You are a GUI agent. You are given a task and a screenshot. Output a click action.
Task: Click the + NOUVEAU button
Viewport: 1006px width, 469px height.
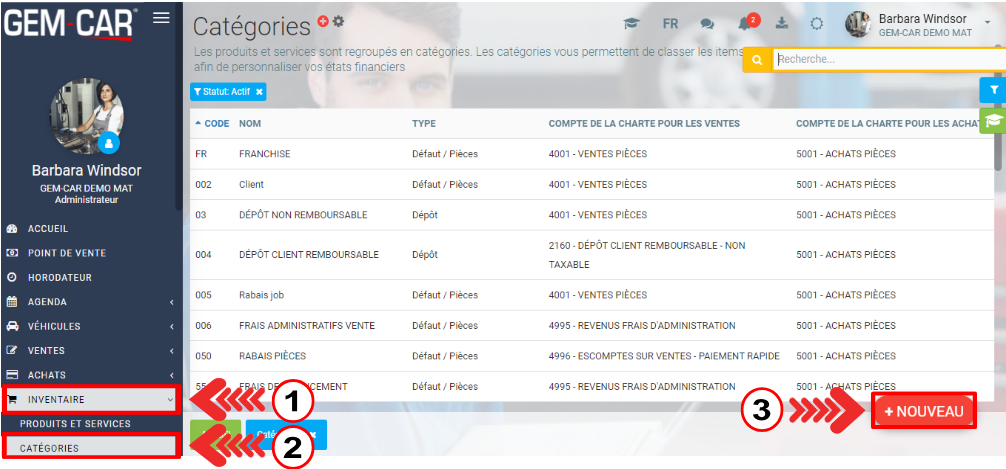(923, 411)
